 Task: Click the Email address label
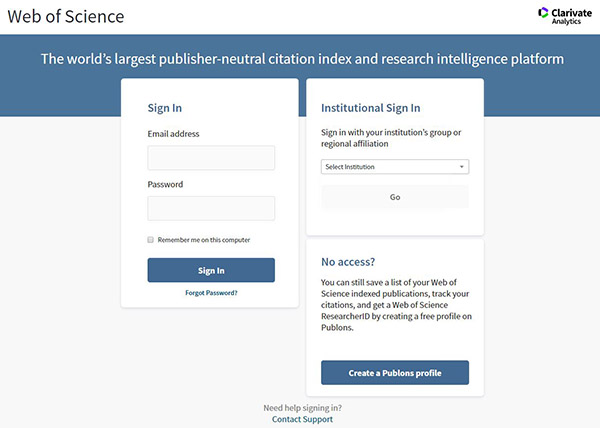click(x=173, y=134)
